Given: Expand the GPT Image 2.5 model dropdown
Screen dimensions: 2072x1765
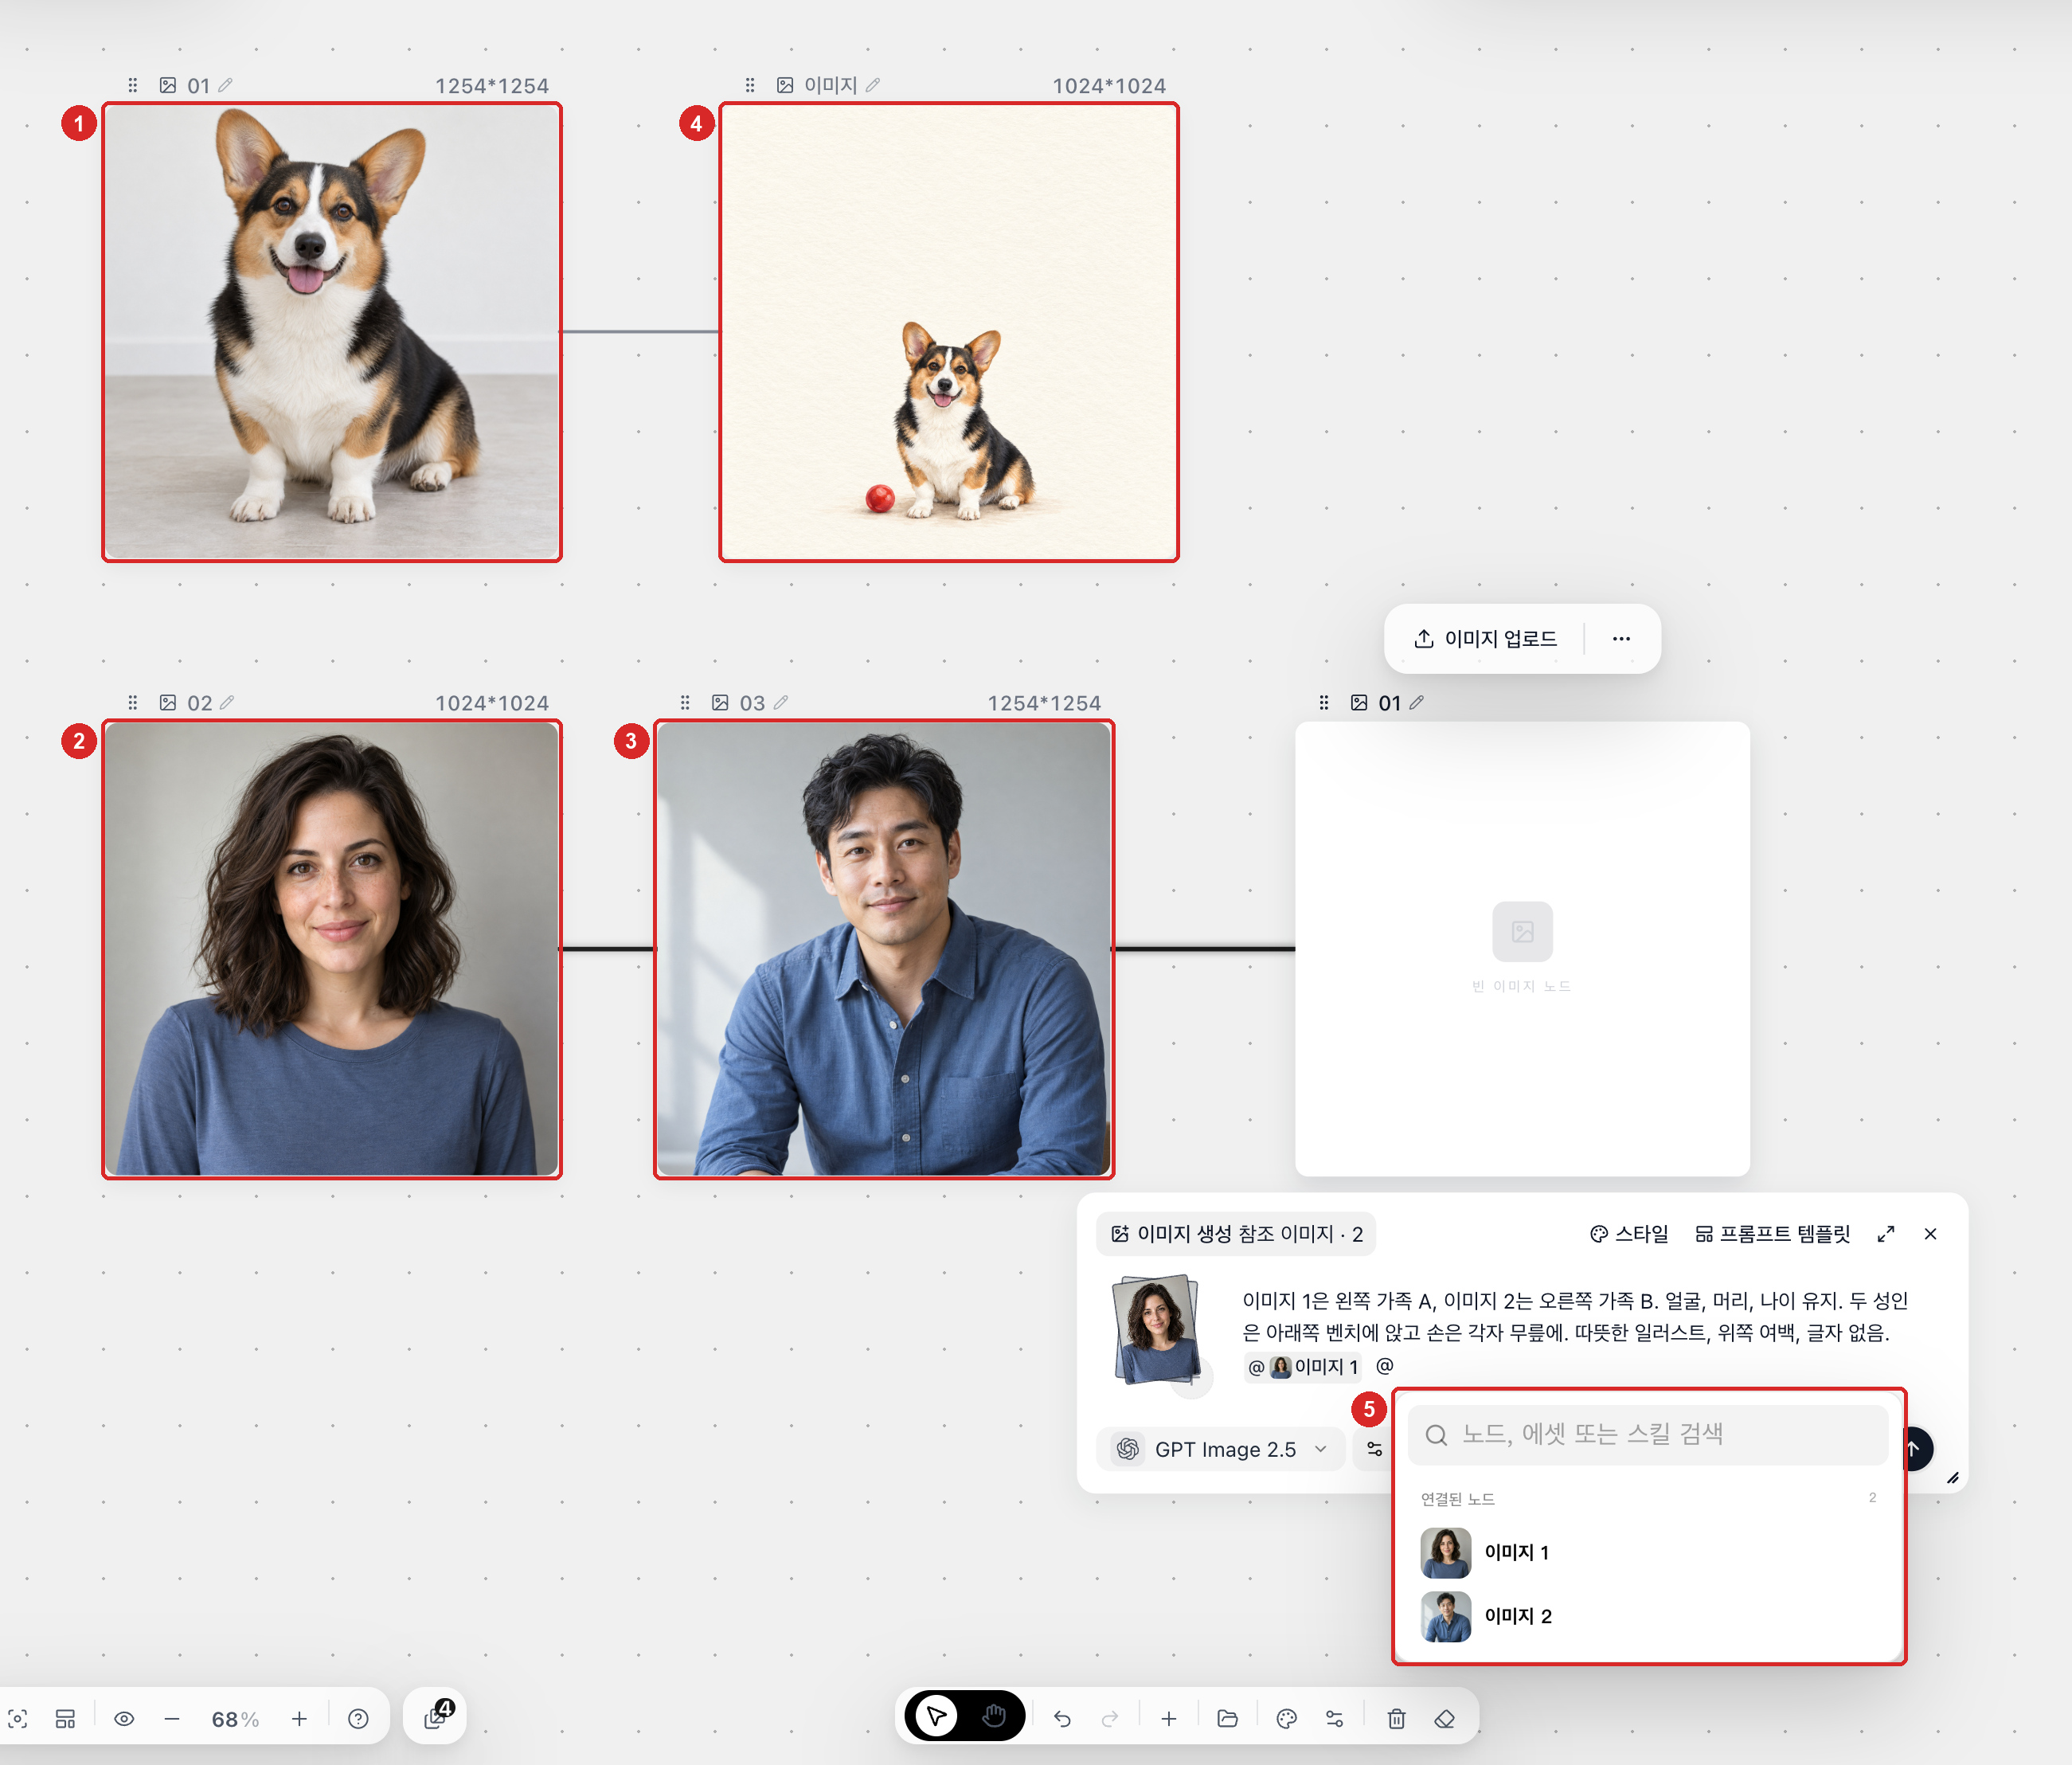Looking at the screenshot, I should [1221, 1449].
